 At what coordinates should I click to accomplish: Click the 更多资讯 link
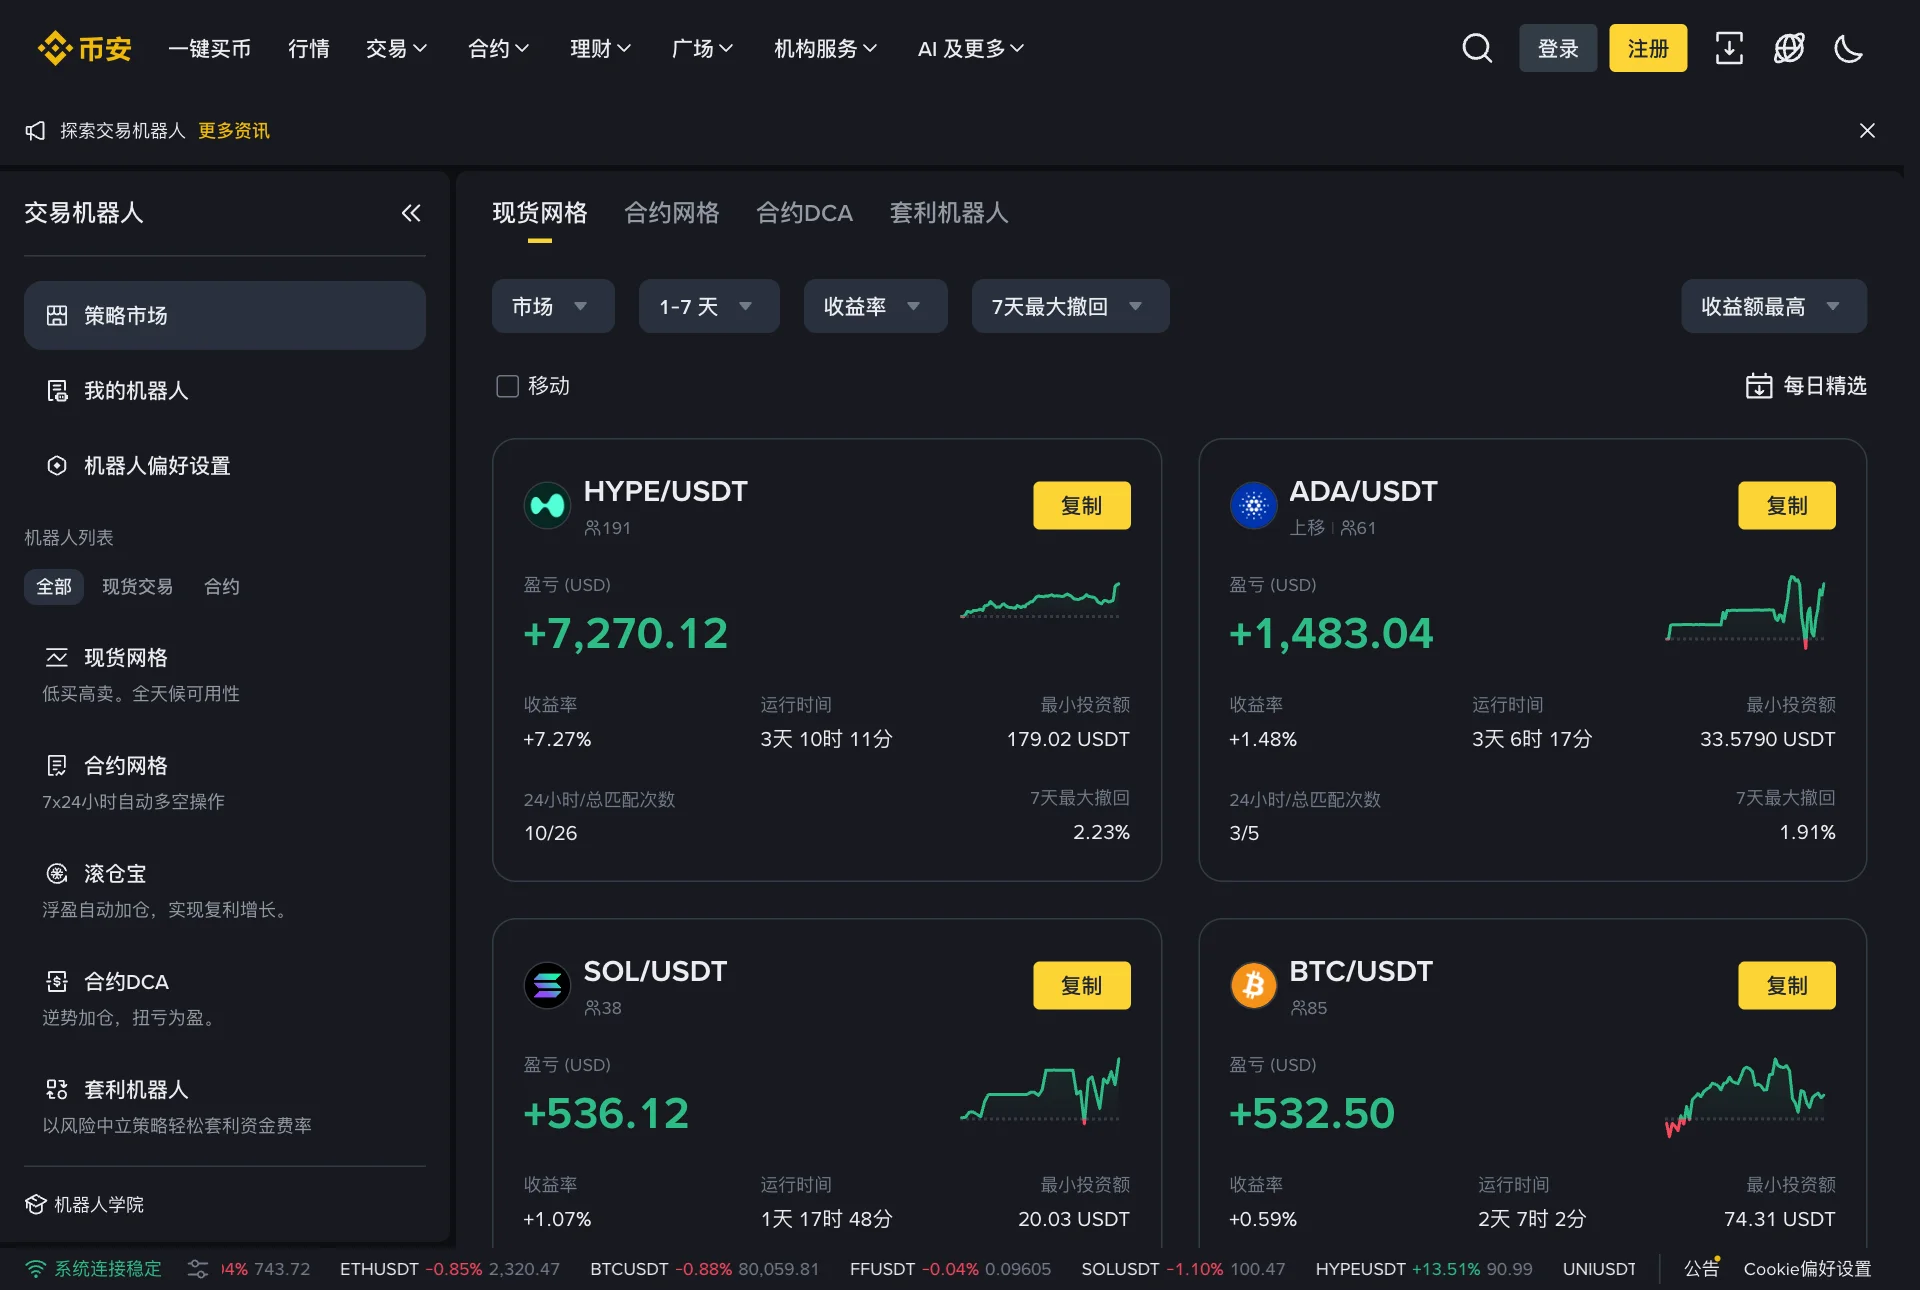point(234,131)
